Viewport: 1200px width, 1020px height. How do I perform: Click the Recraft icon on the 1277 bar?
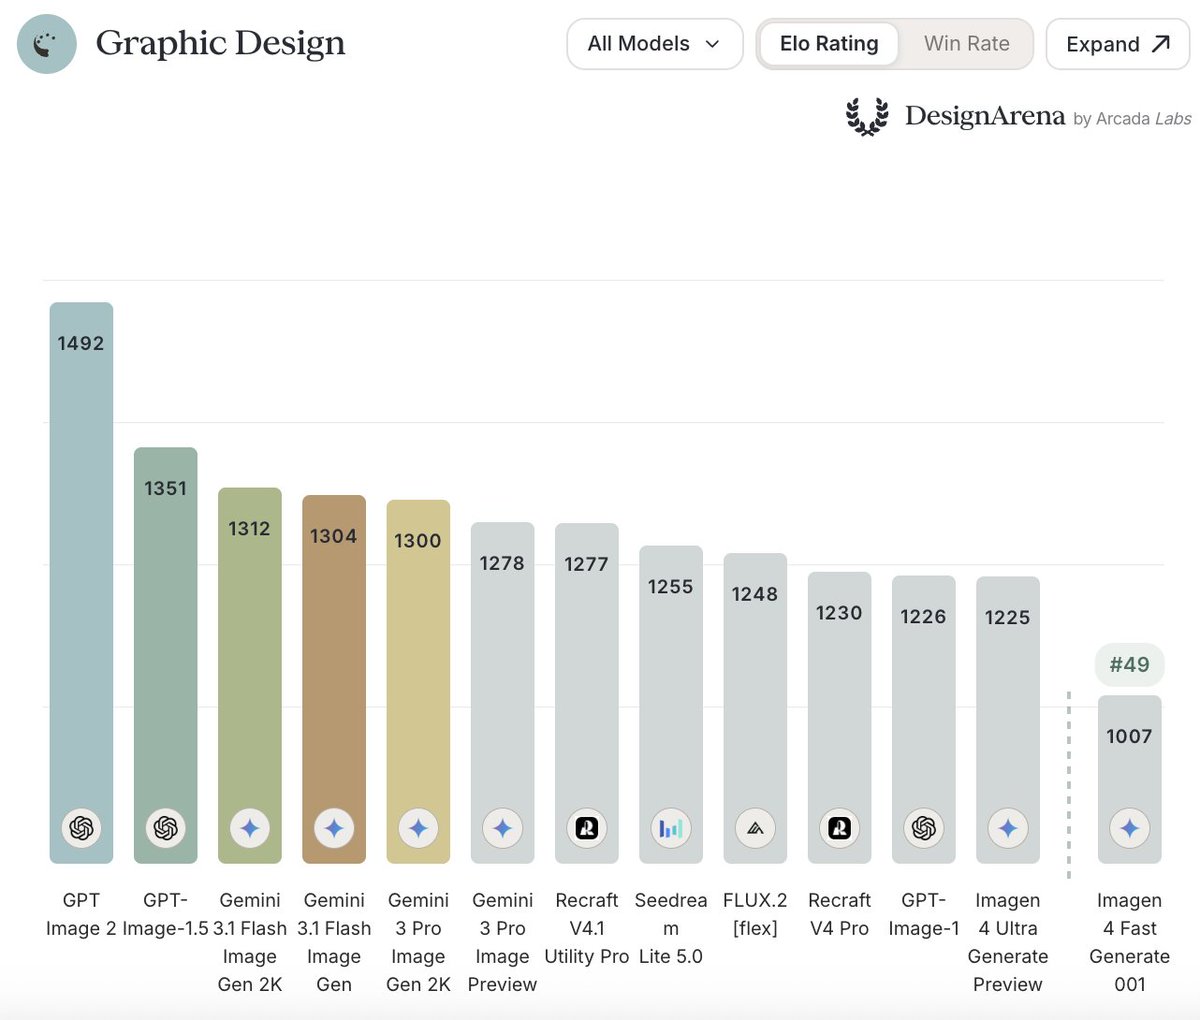[x=587, y=828]
